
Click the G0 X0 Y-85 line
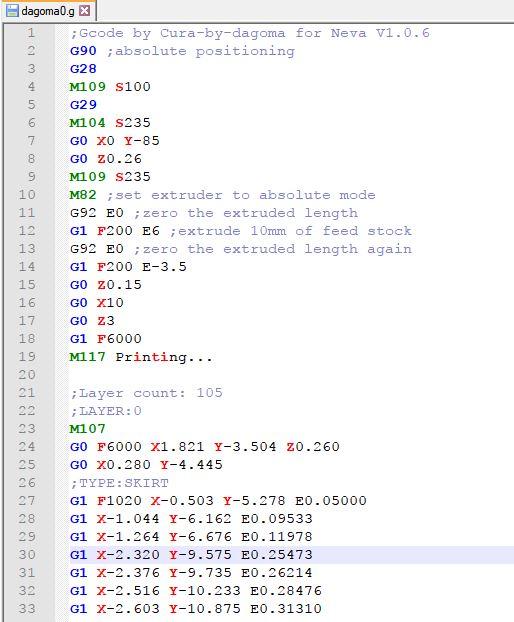click(x=115, y=140)
